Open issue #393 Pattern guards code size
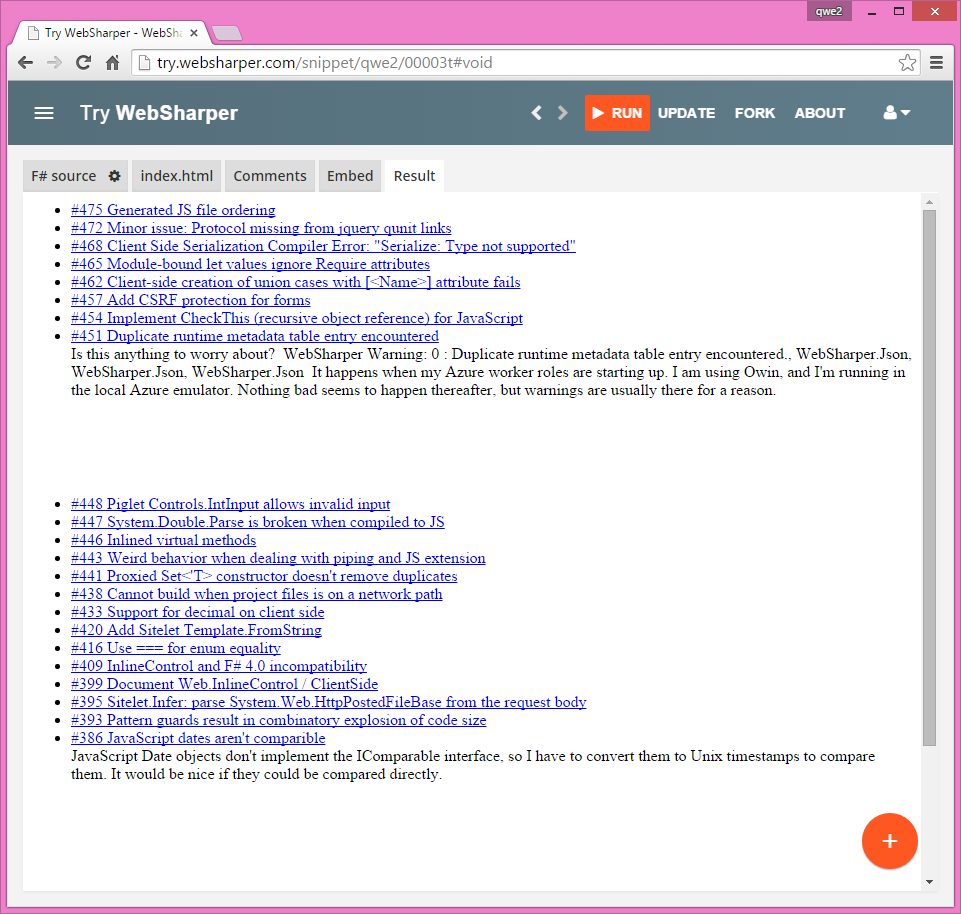Viewport: 961px width, 914px height. pyautogui.click(x=279, y=720)
